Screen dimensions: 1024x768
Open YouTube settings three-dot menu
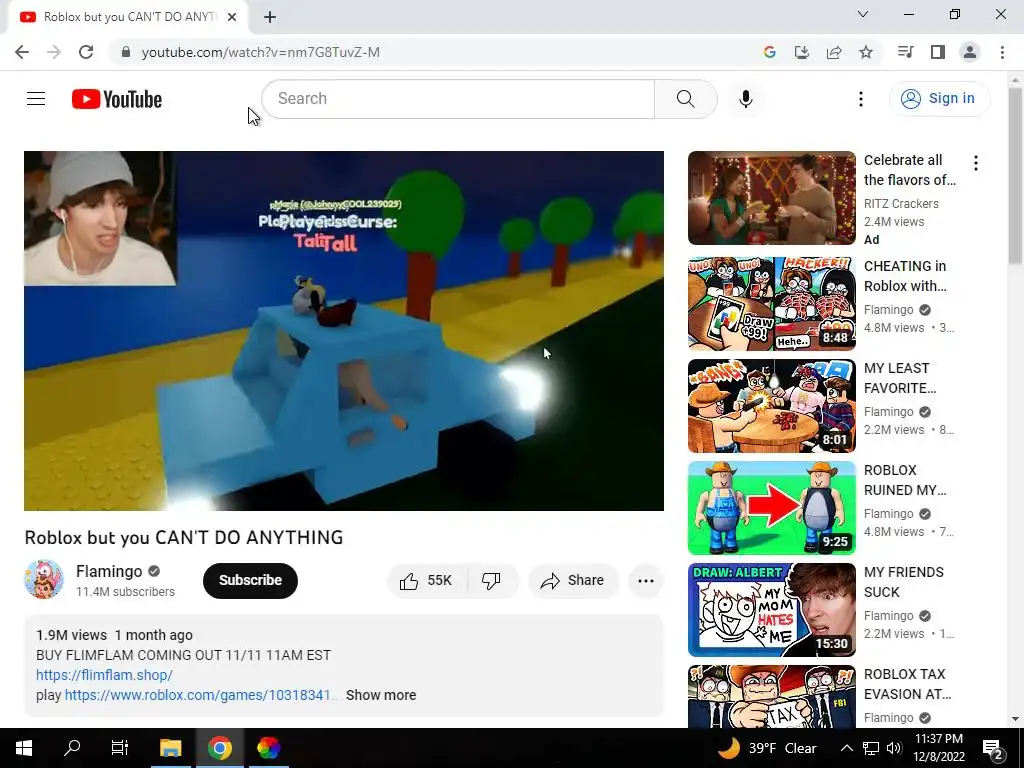[861, 99]
